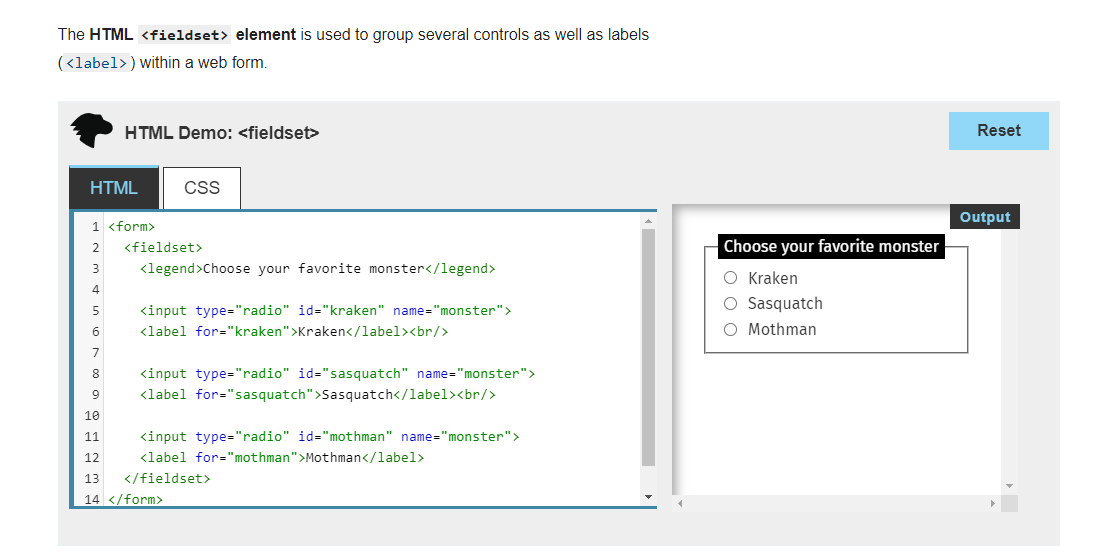Click the Mothman label in the output
Image resolution: width=1108 pixels, height=558 pixels.
coord(782,329)
